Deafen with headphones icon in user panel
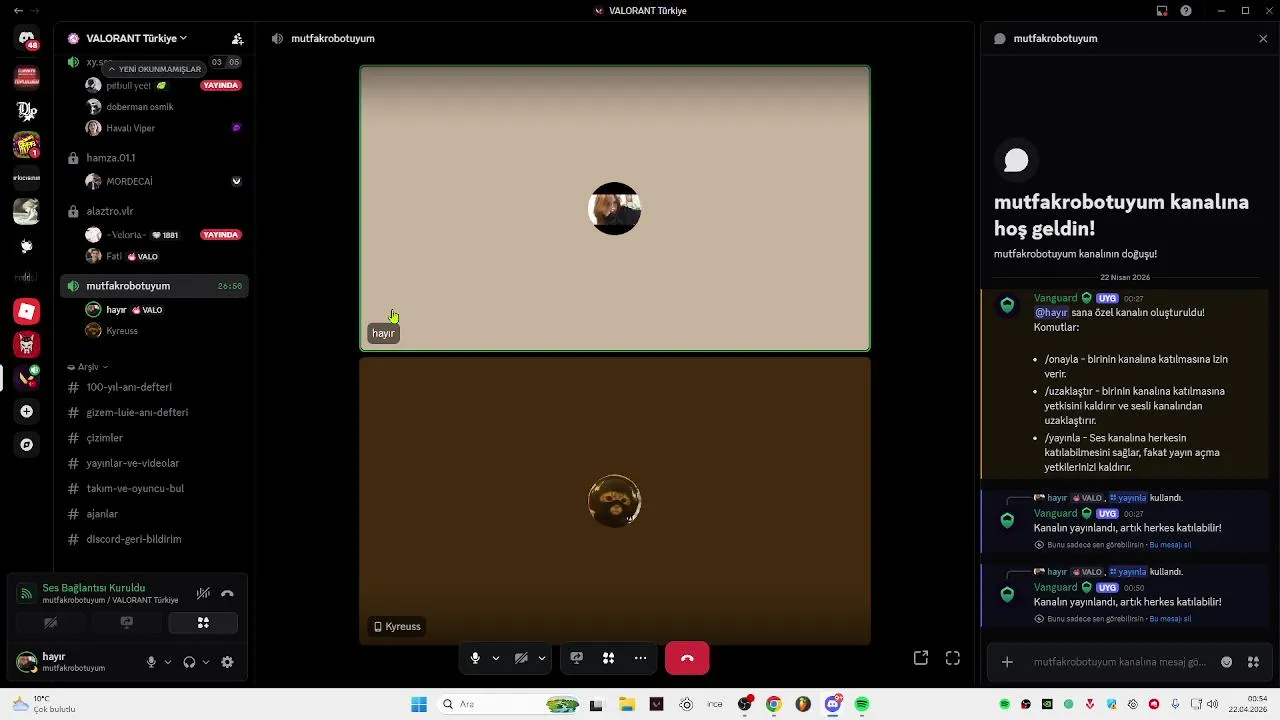Screen dimensions: 1280x720 189,662
